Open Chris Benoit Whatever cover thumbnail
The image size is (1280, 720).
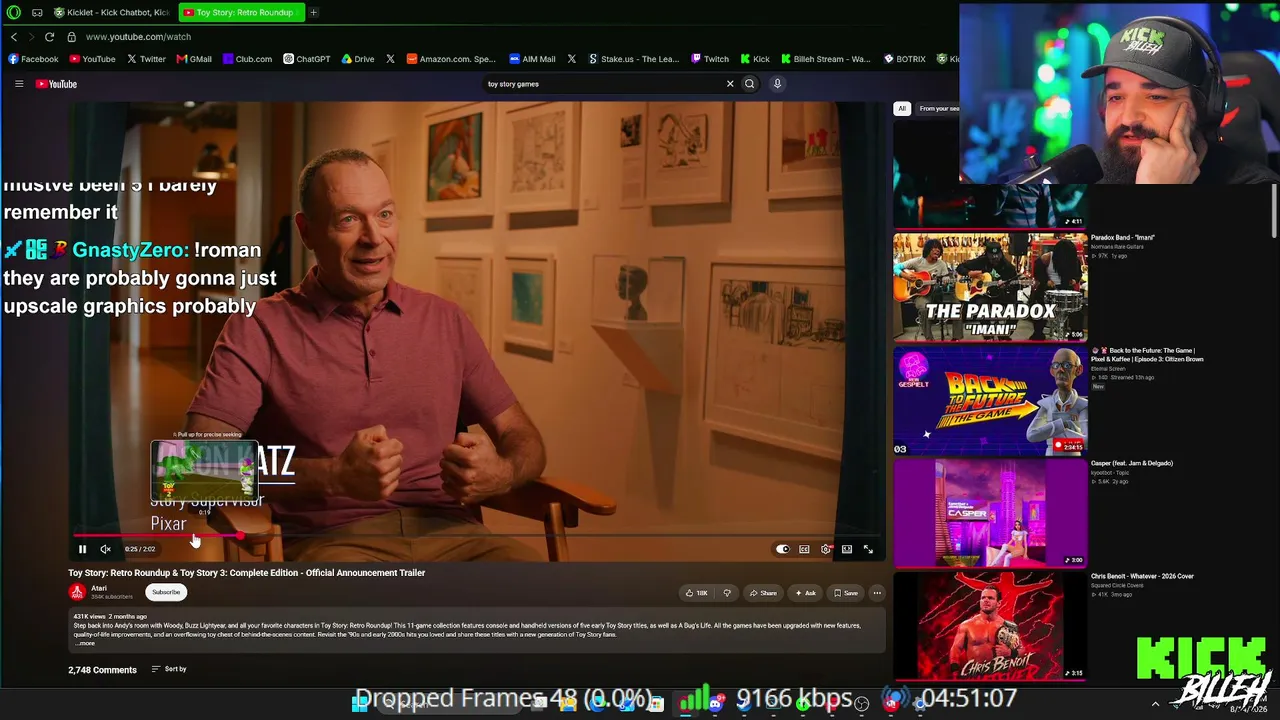(990, 627)
